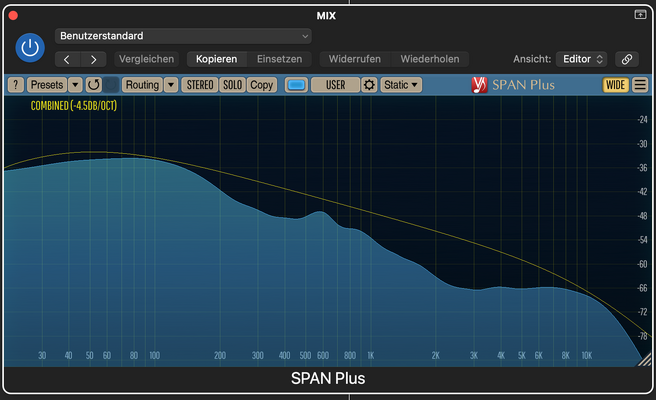Click the blue spectrum color swatch
Image resolution: width=656 pixels, height=400 pixels.
[x=297, y=85]
